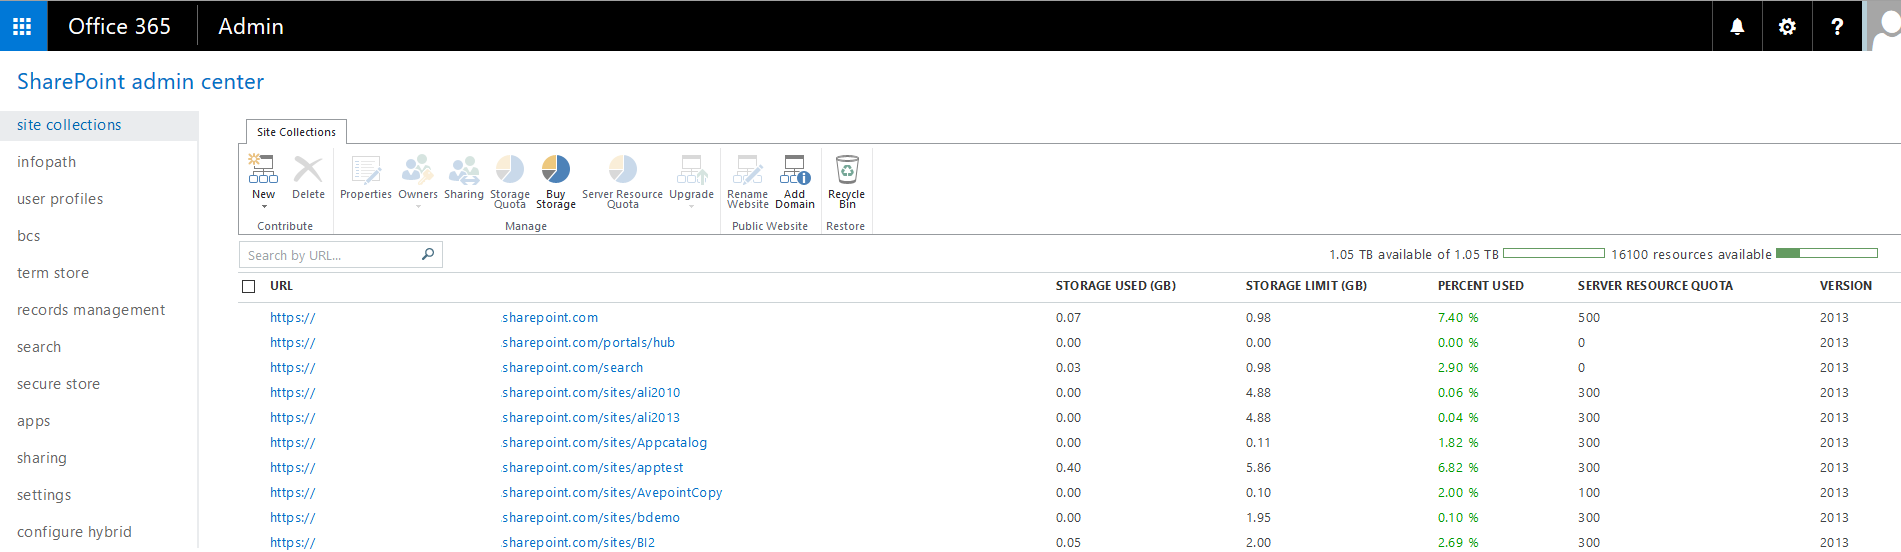Open the sites/ali2013 link
1901x552 pixels.
[591, 418]
